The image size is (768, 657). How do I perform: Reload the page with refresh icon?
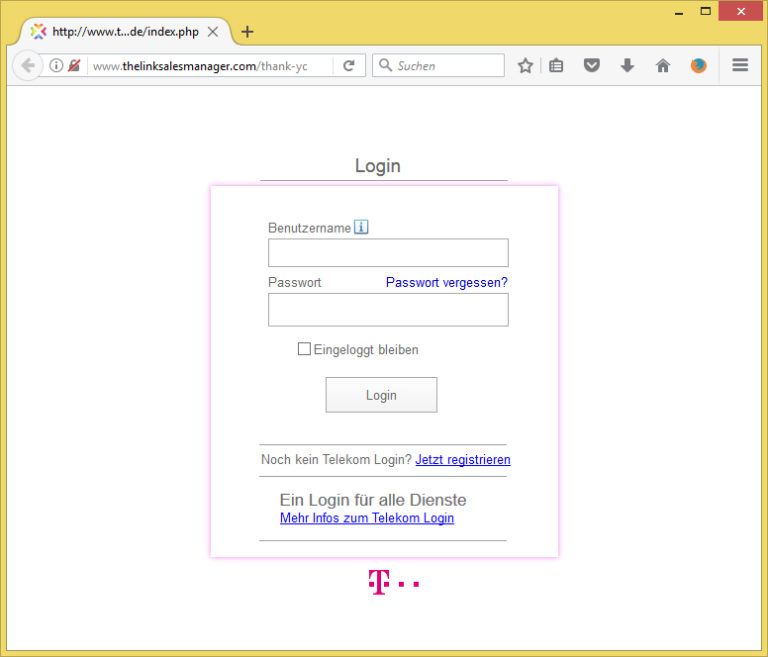(349, 65)
